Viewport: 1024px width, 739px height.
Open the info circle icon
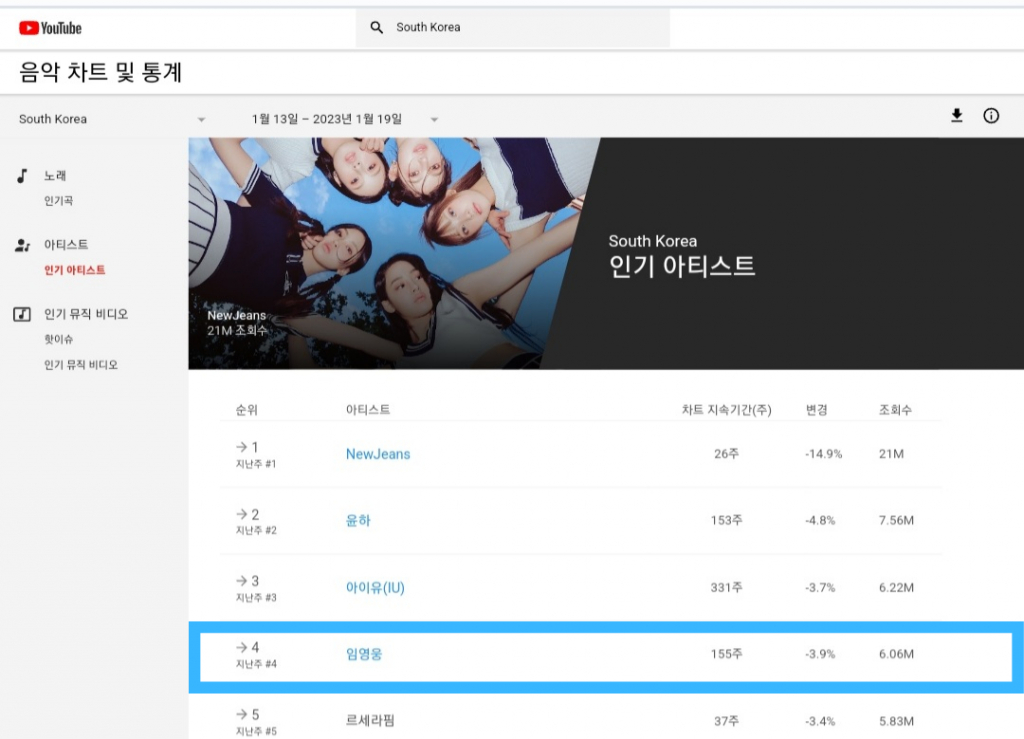pos(991,116)
